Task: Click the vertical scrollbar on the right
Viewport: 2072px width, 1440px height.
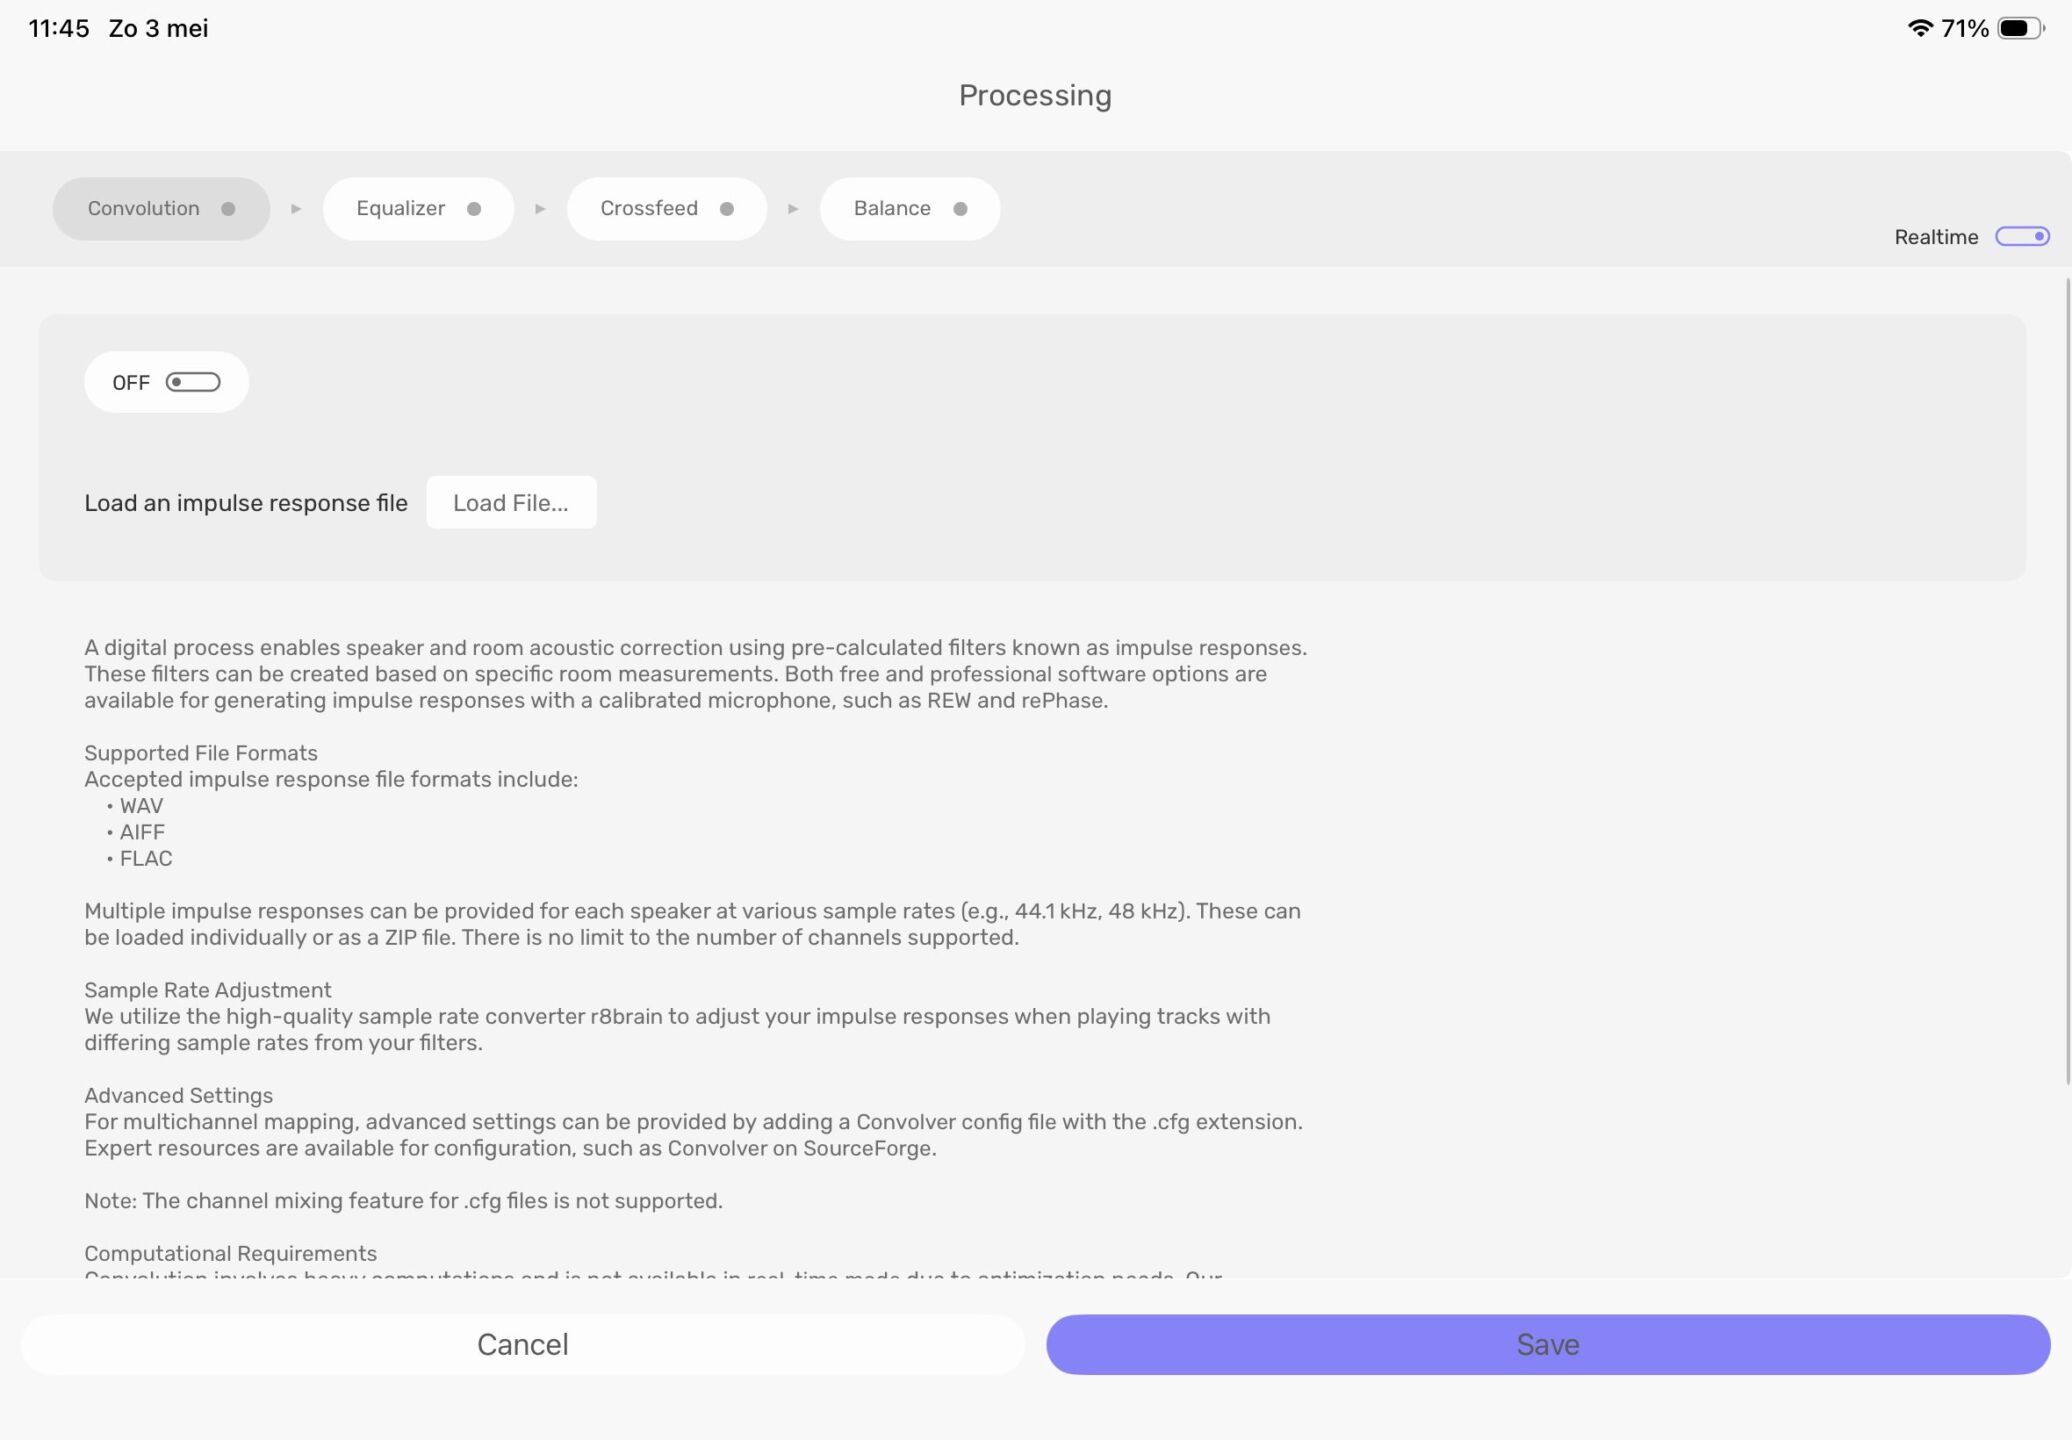Action: (2067, 680)
